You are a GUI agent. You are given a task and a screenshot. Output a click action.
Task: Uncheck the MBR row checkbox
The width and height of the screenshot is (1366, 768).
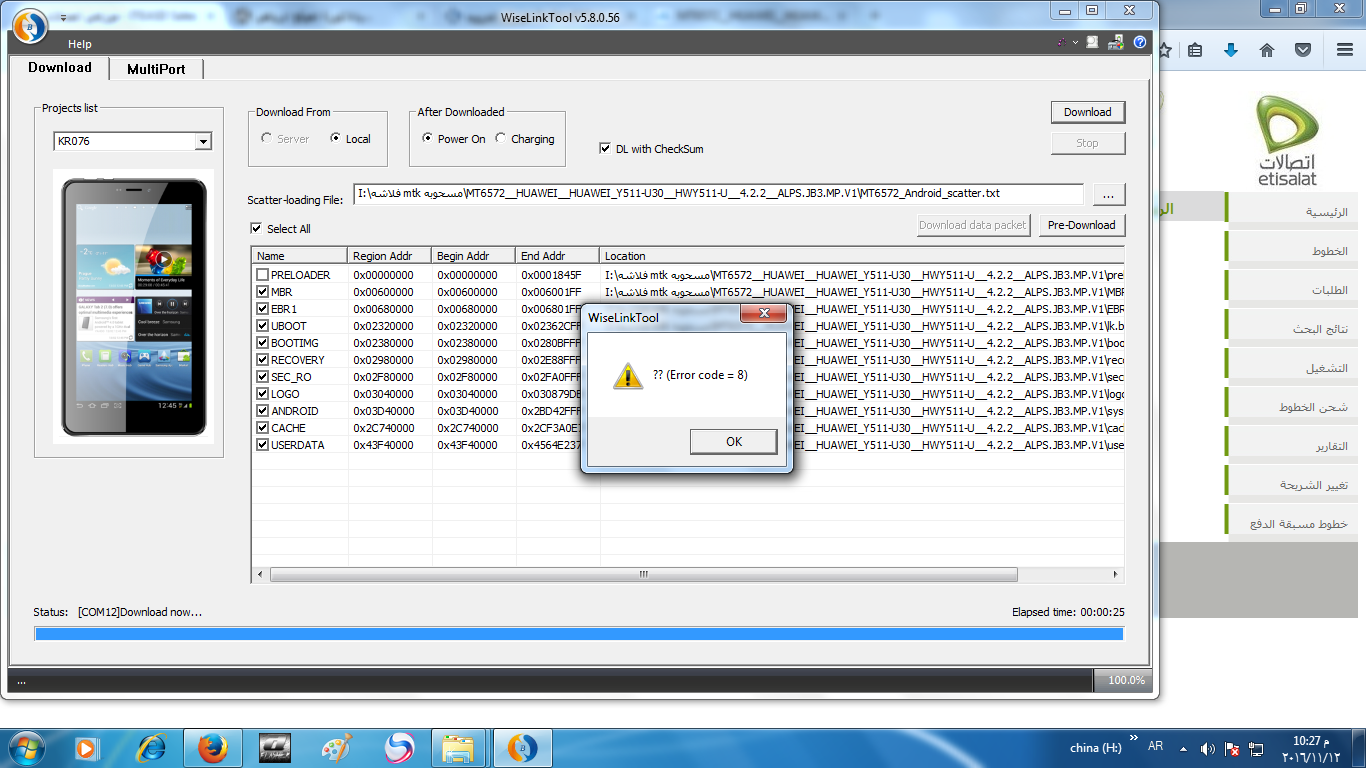point(262,292)
